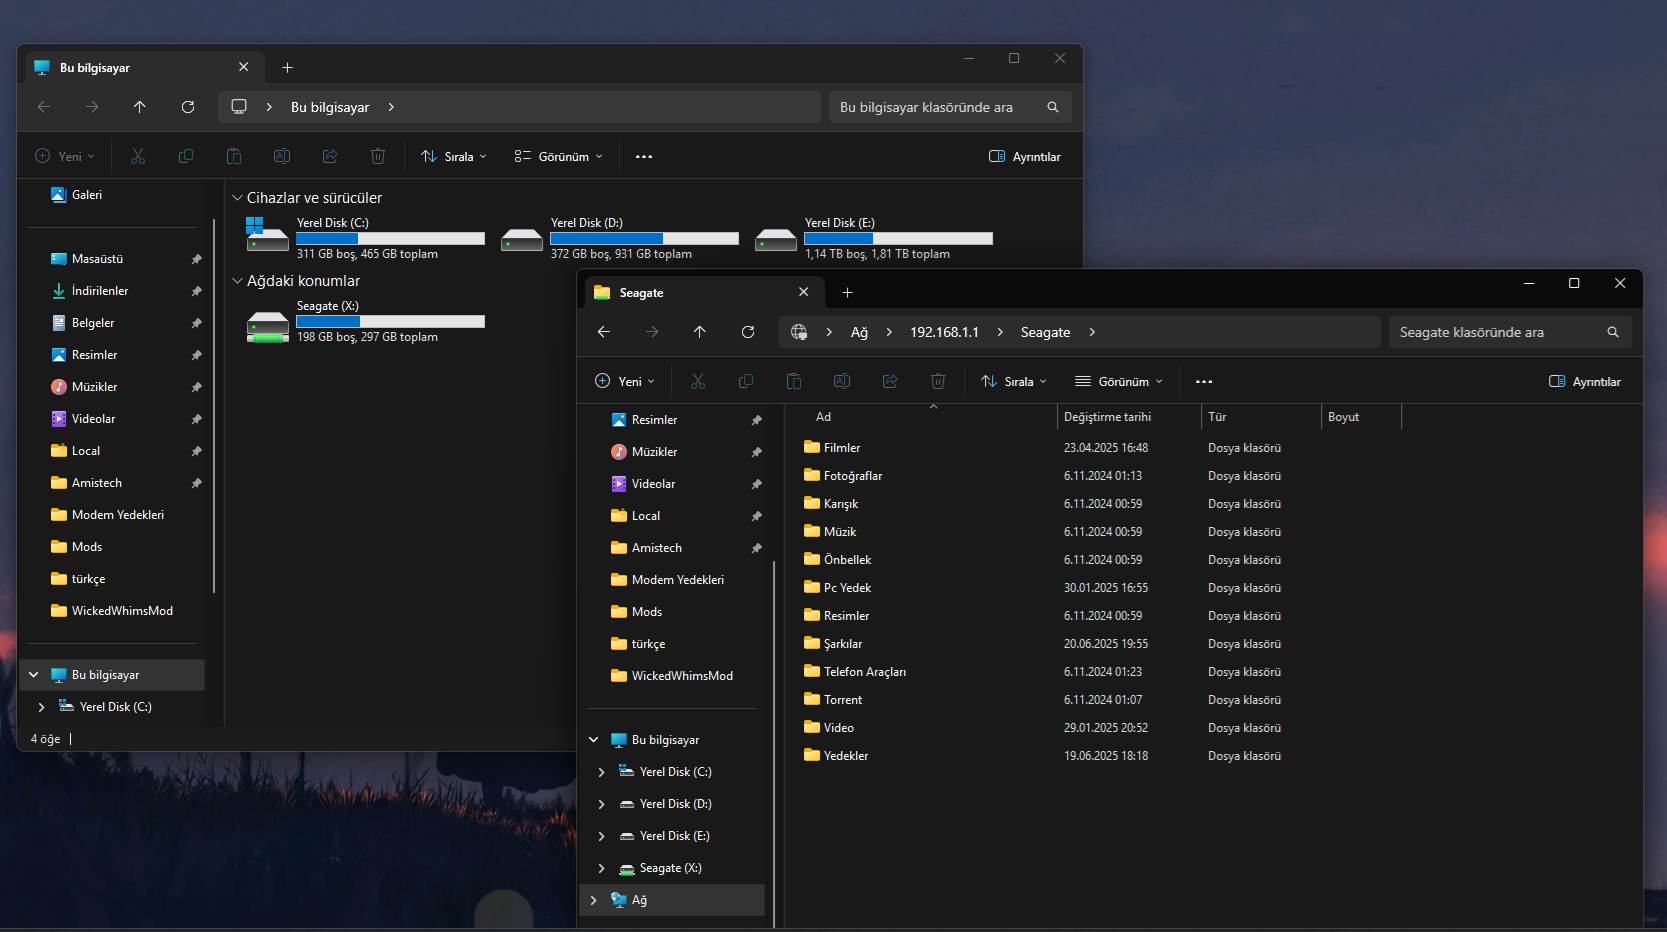Add new tab in Bu bilgisayar window

(x=287, y=68)
